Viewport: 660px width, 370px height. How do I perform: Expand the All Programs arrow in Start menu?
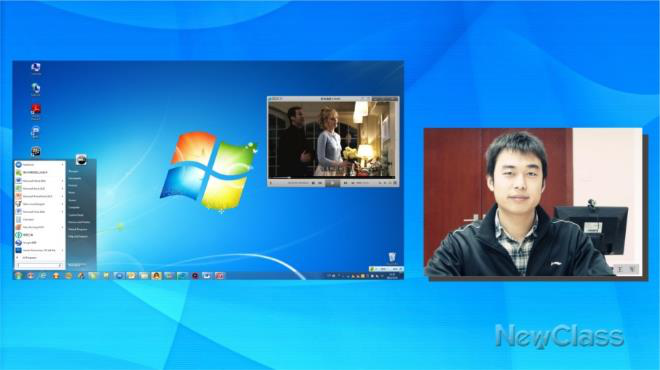tap(18, 258)
